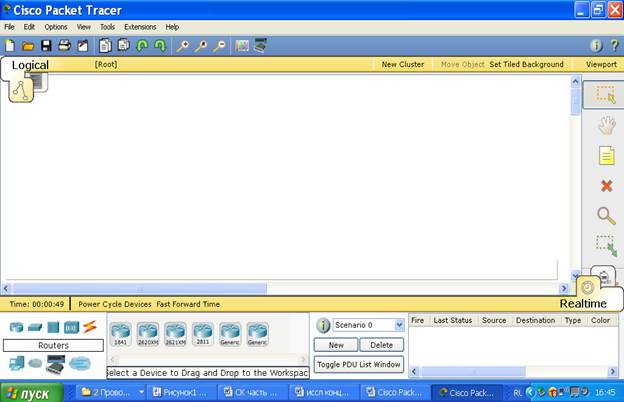Reset zoom with the middle magnifier icon
The image size is (624, 402).
(201, 46)
